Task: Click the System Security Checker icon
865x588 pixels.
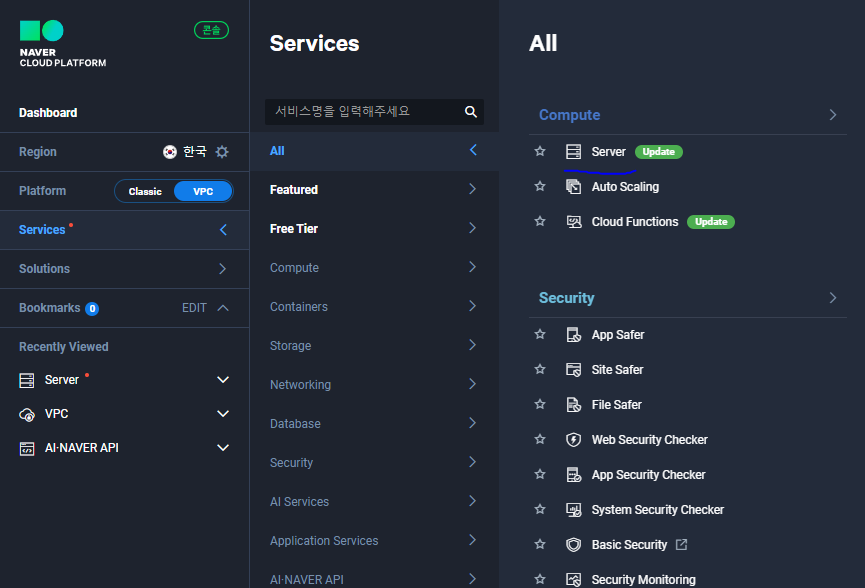Action: coord(574,510)
